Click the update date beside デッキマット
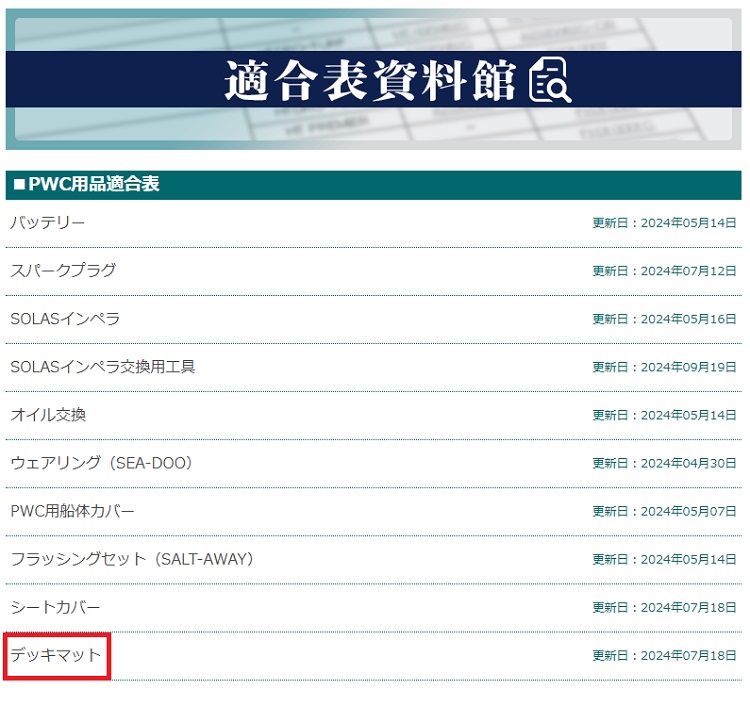This screenshot has height=706, width=750. click(x=664, y=655)
